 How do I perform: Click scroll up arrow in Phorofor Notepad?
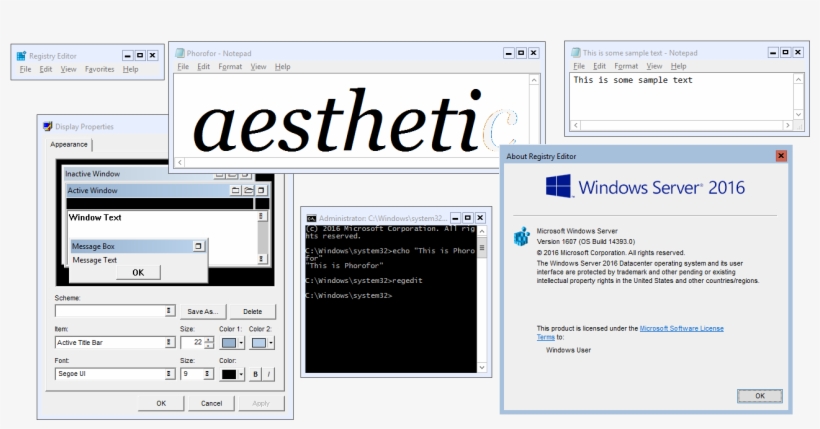click(534, 80)
